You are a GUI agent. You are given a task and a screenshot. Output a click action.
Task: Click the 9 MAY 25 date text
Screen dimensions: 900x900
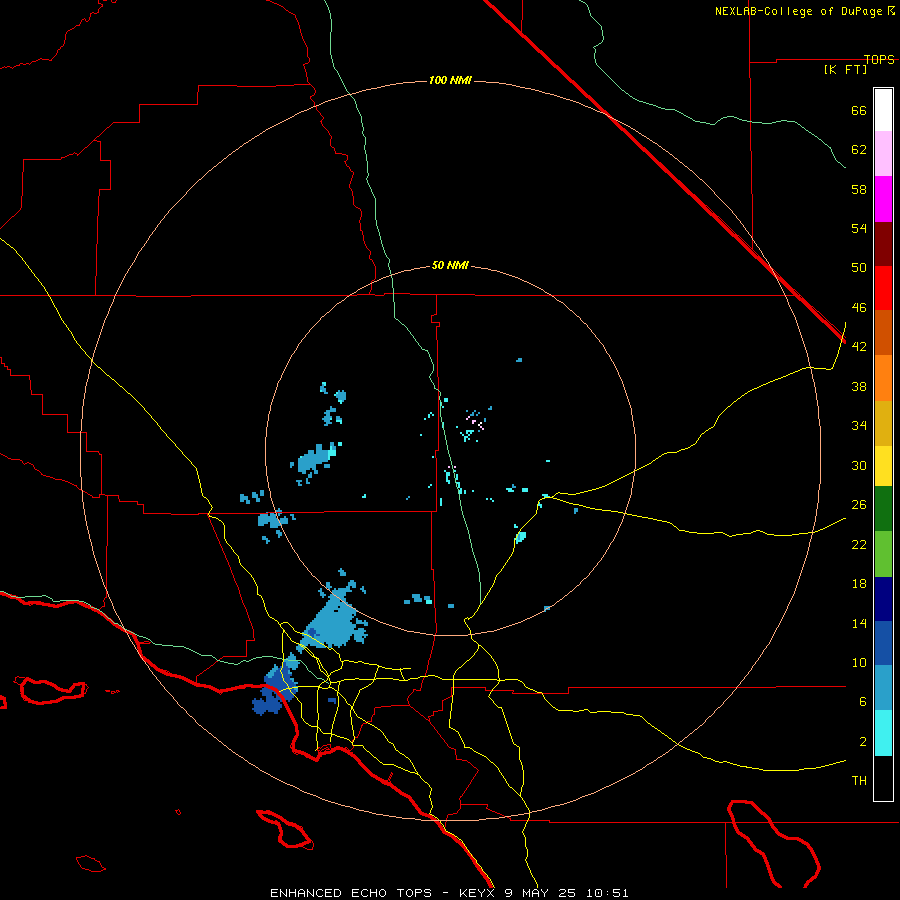click(x=540, y=893)
